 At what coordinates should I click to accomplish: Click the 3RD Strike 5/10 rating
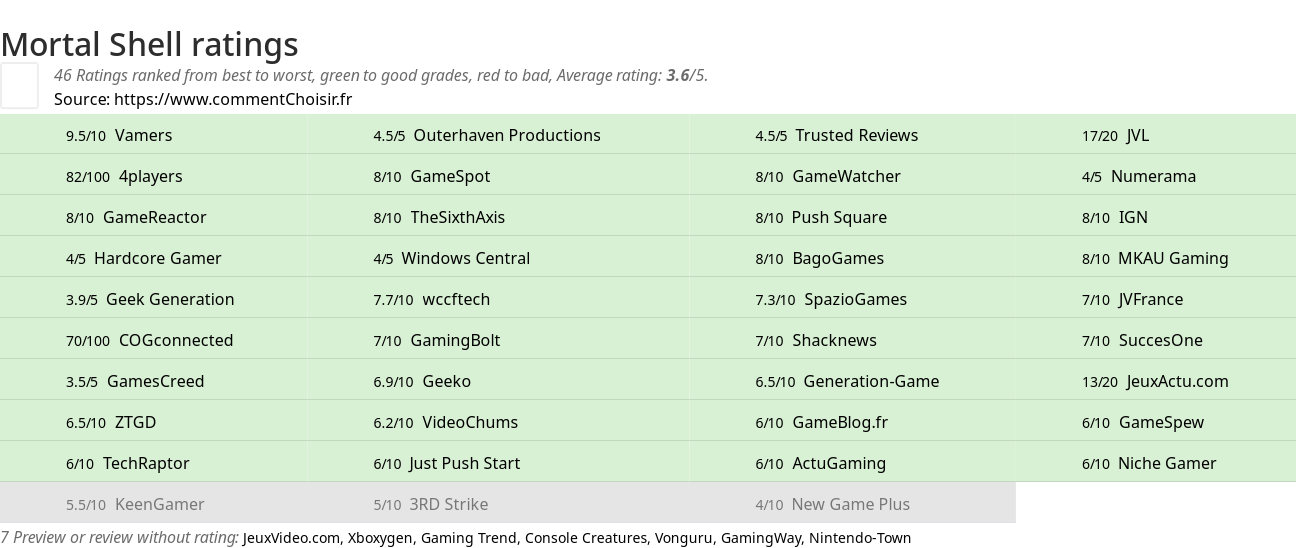431,504
